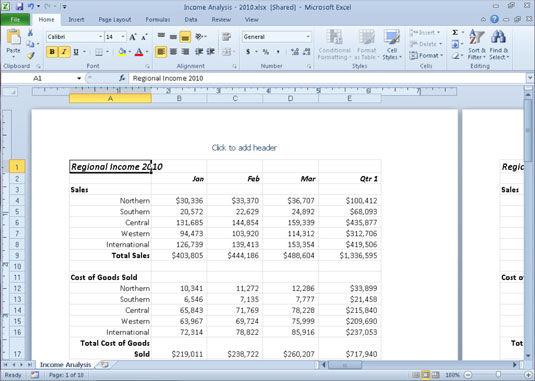Open the Name Box dropdown arrow
Screen dimensions: 535x381
tap(79, 78)
